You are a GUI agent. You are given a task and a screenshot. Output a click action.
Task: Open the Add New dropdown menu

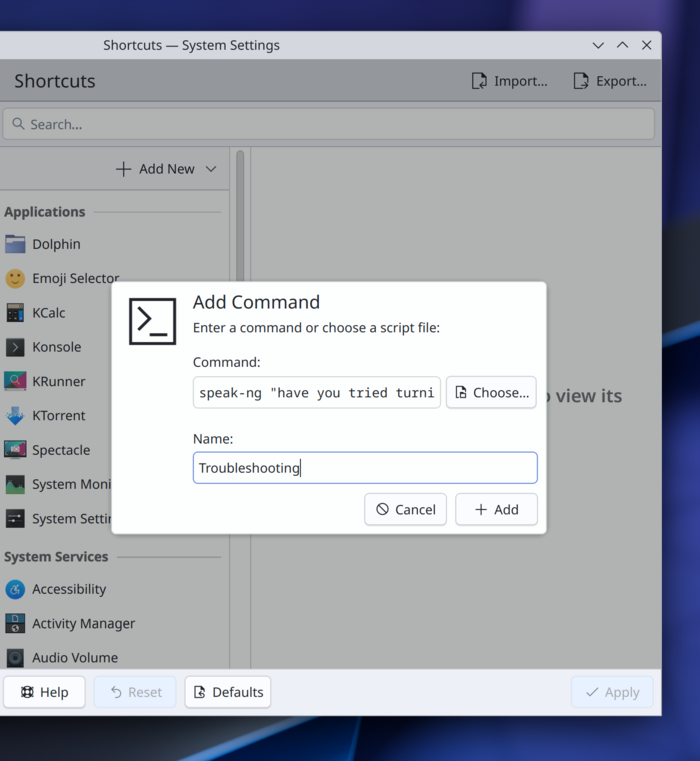[x=166, y=169]
